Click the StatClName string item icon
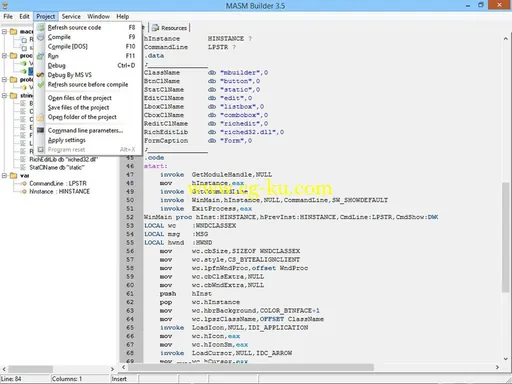This screenshot has width=512, height=384. pos(23,167)
